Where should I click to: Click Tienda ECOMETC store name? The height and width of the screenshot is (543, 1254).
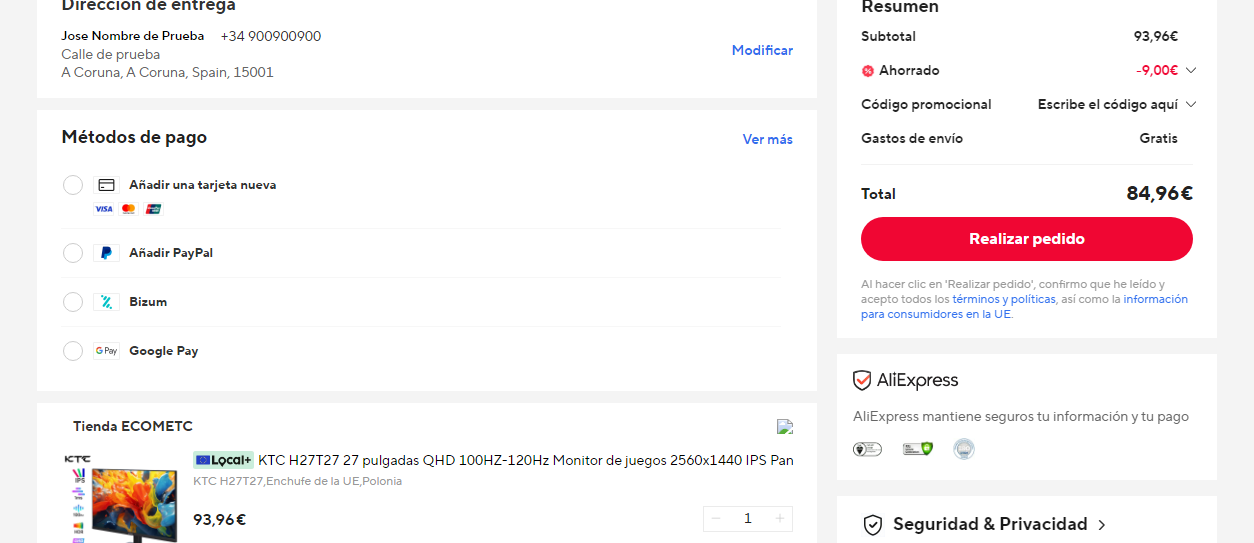(x=133, y=426)
